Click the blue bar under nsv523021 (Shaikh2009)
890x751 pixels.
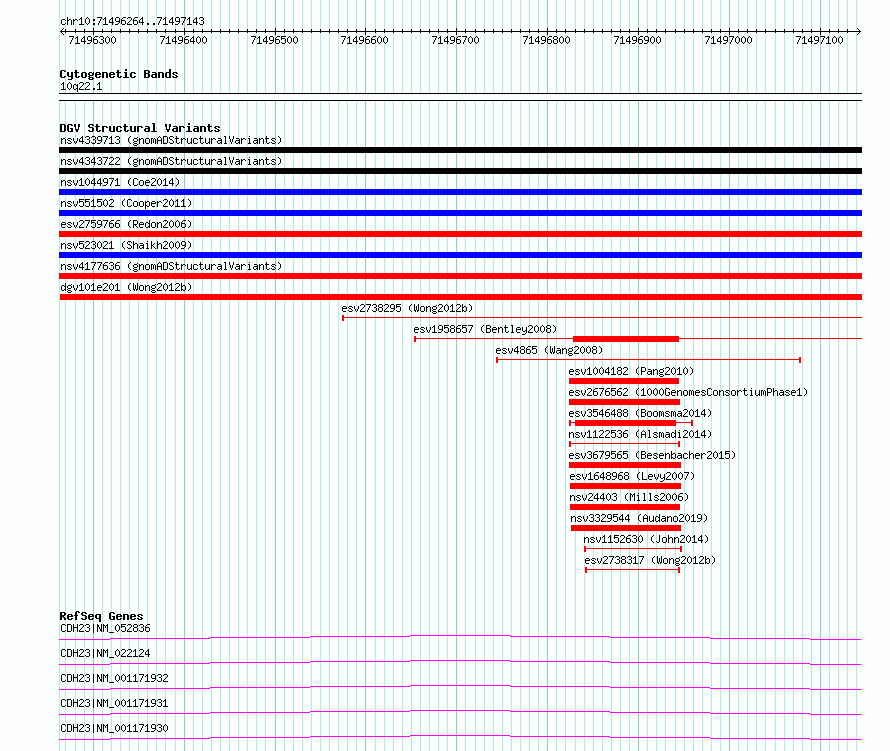pyautogui.click(x=460, y=255)
